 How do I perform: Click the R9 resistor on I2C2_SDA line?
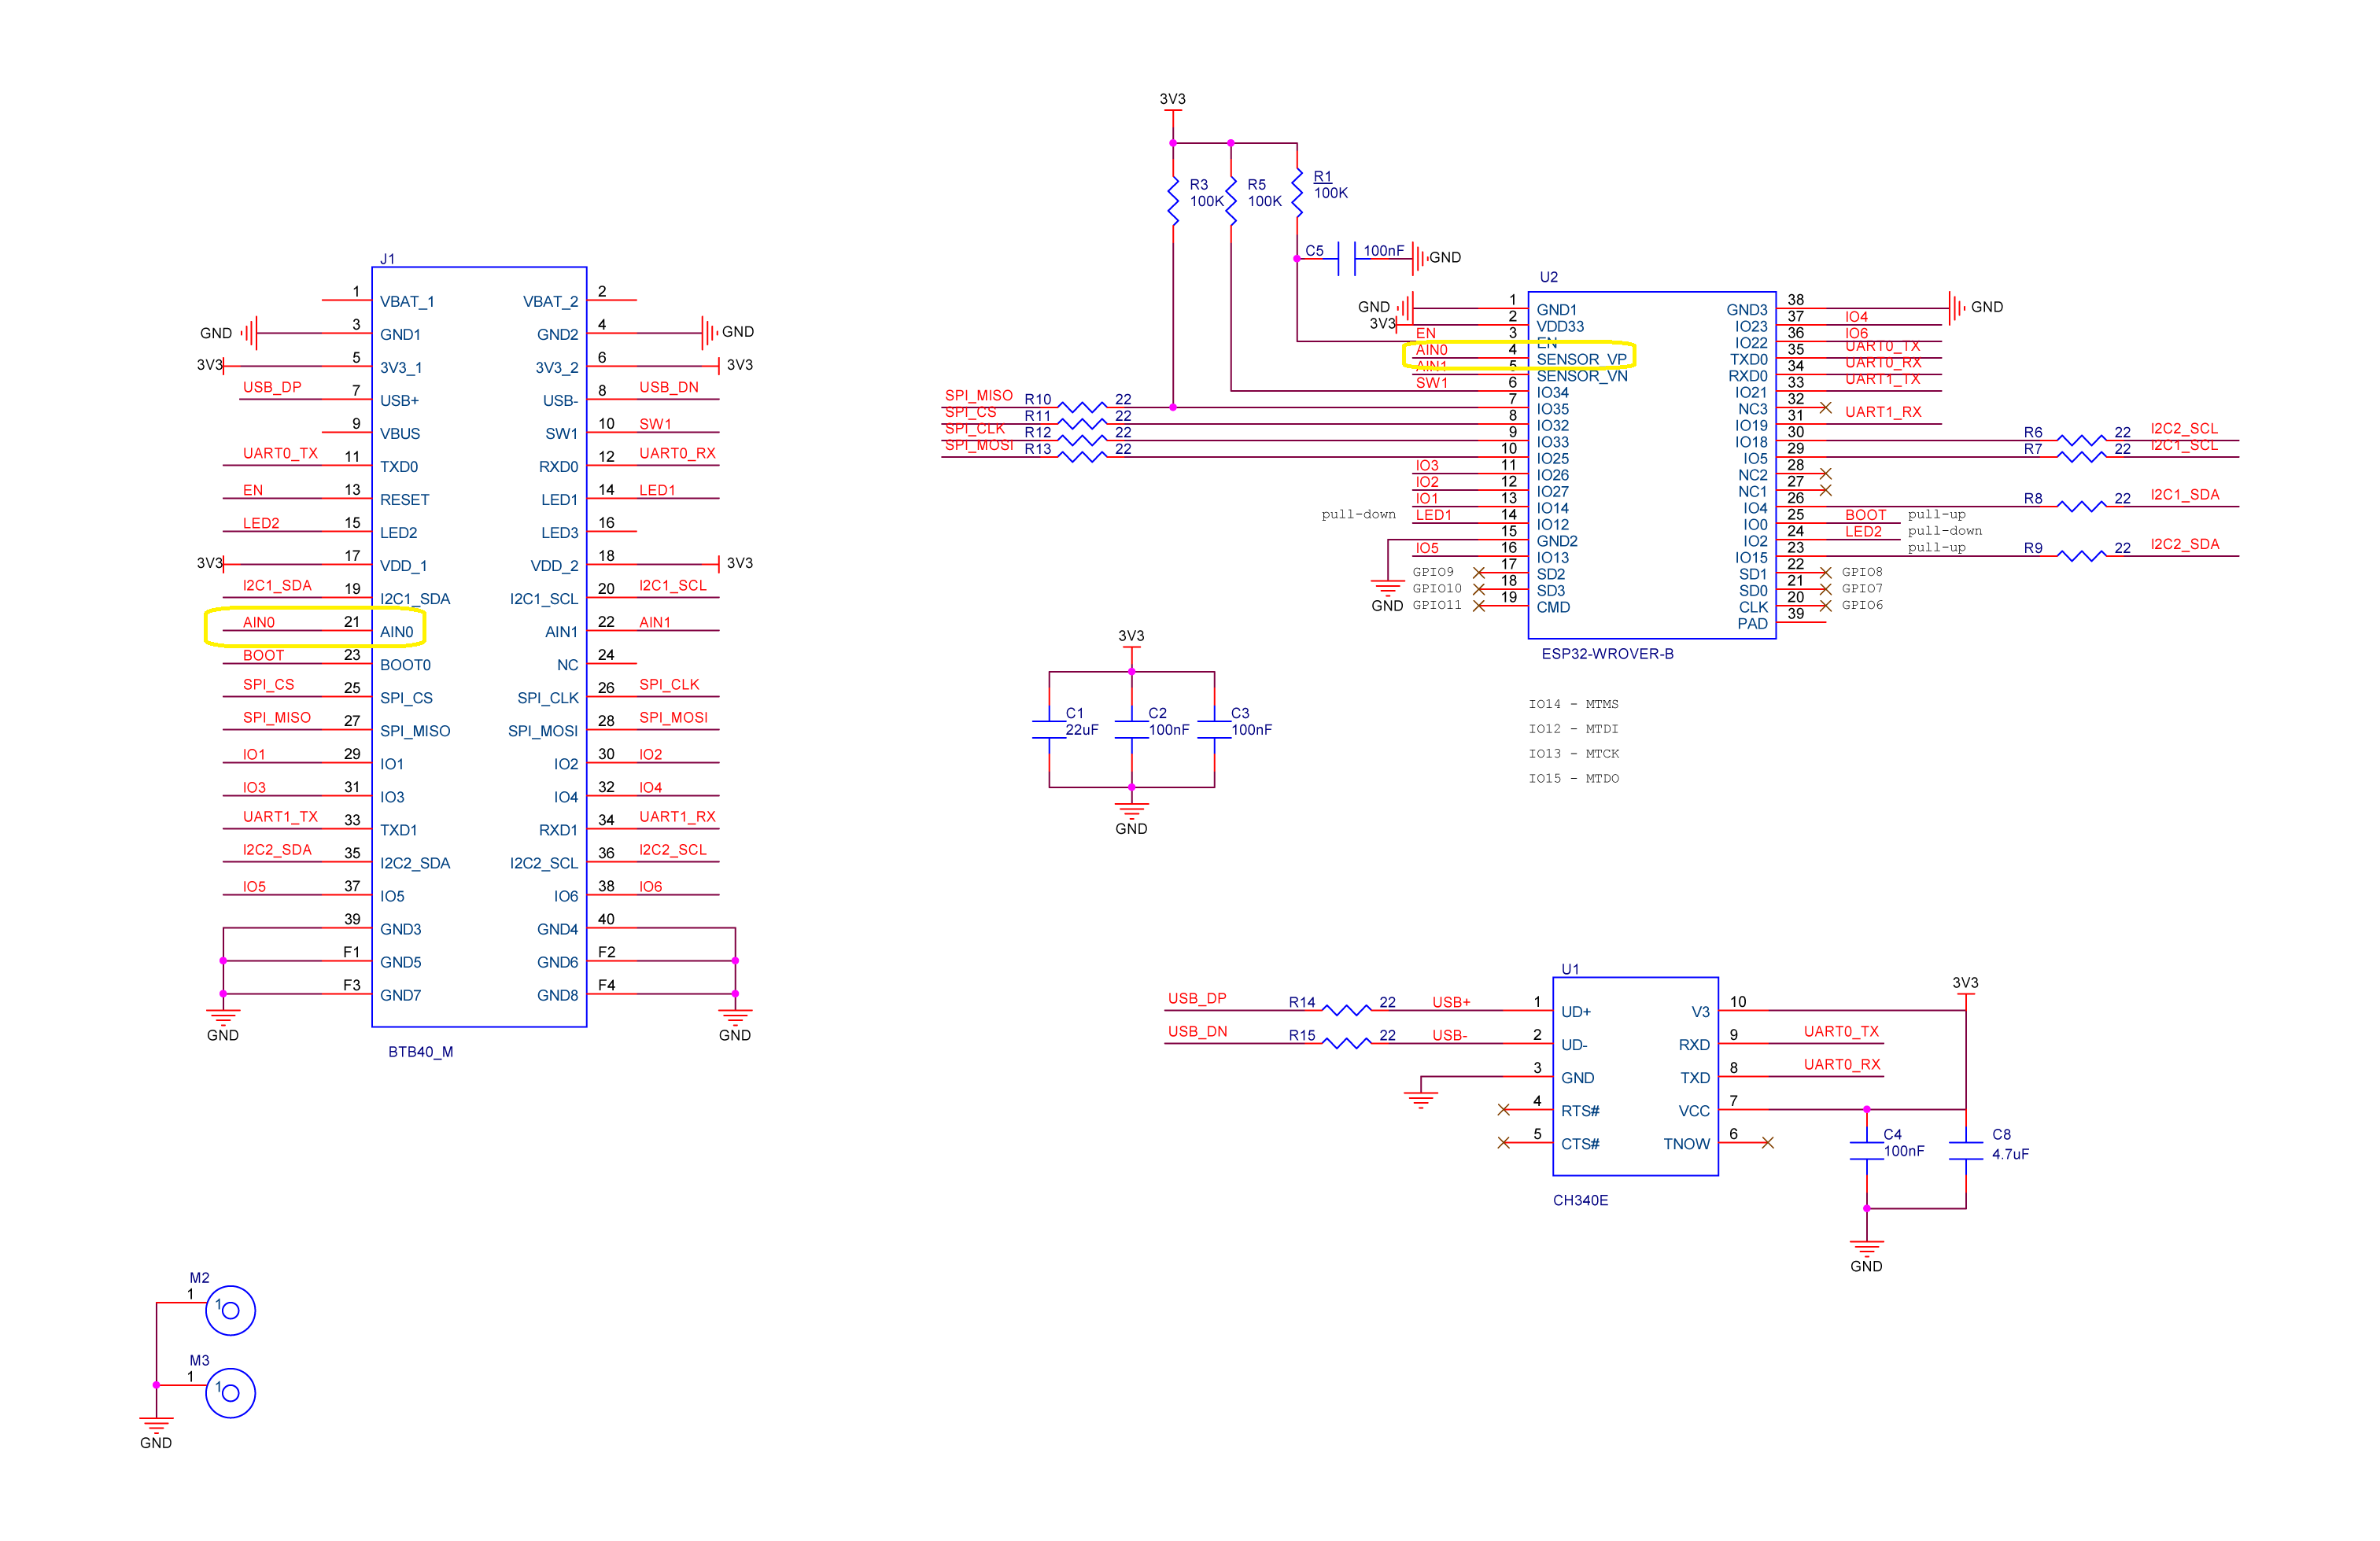[2081, 555]
